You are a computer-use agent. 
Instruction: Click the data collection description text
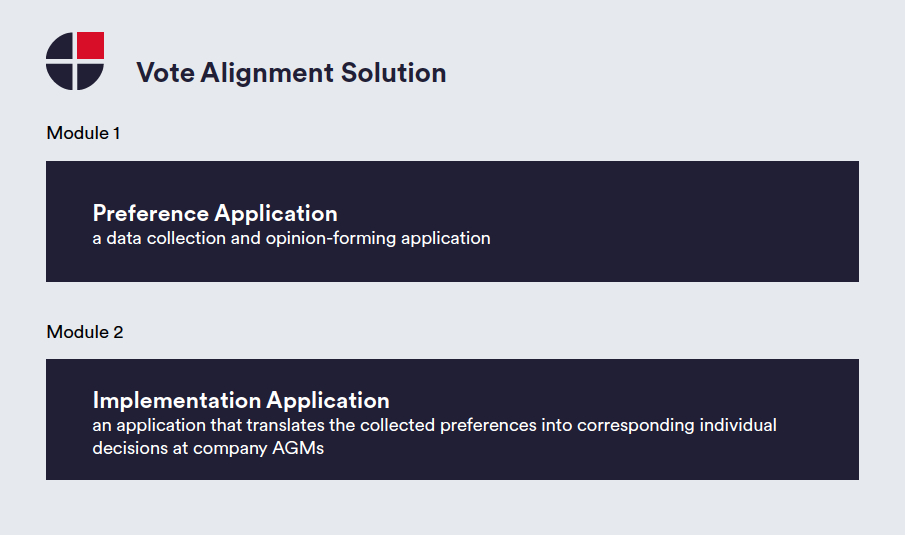tap(291, 238)
